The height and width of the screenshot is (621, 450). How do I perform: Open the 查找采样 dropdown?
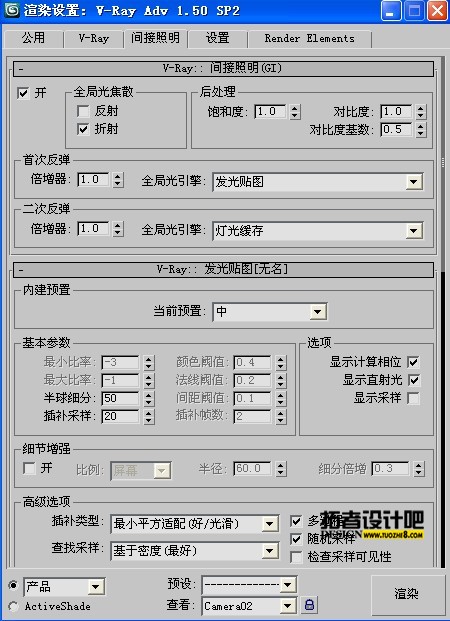[194, 551]
